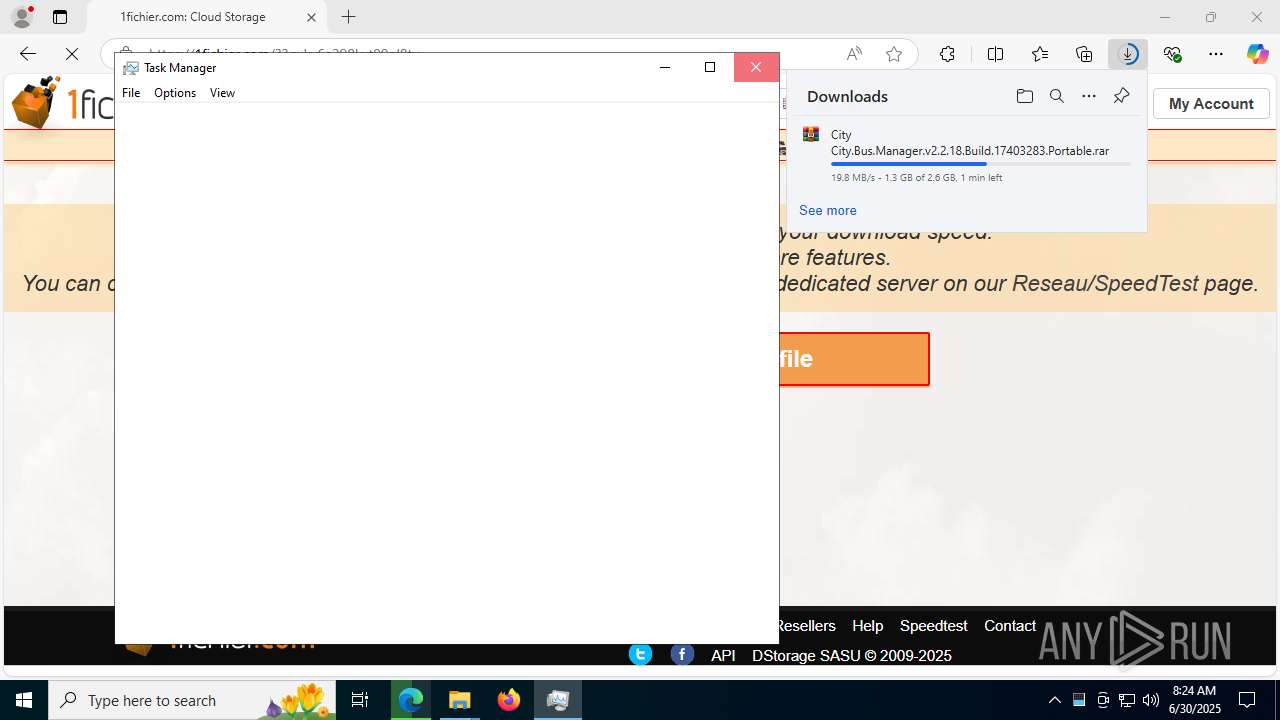Show hidden system tray icons

point(1054,700)
